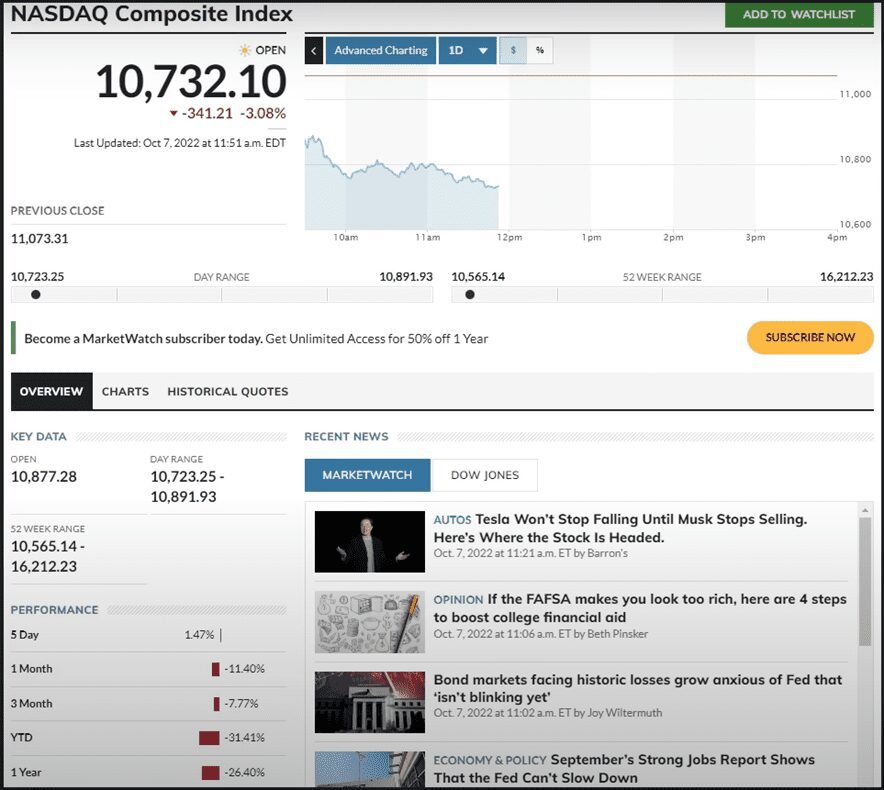The image size is (884, 790).
Task: Open Advanced Charting
Action: coord(380,50)
